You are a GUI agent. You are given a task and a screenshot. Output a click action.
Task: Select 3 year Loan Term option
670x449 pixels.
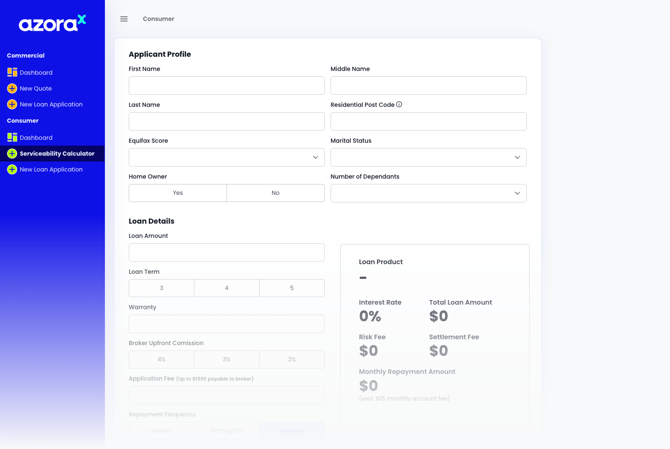tap(162, 288)
